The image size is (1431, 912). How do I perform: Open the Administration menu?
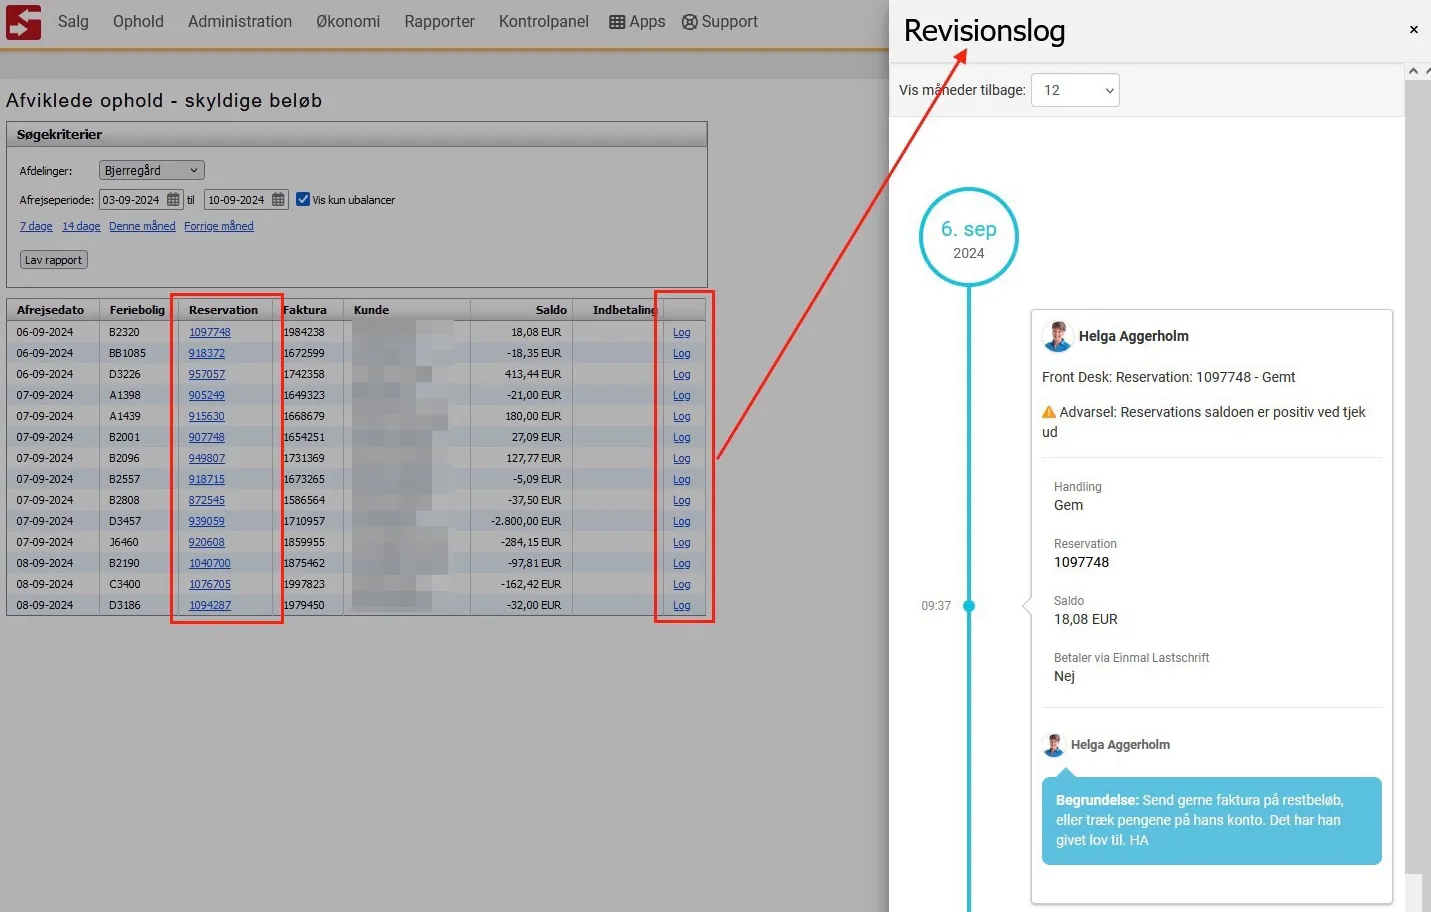pyautogui.click(x=240, y=22)
